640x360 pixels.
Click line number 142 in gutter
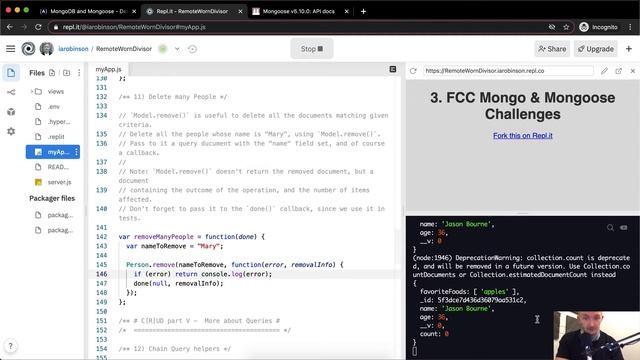102,237
